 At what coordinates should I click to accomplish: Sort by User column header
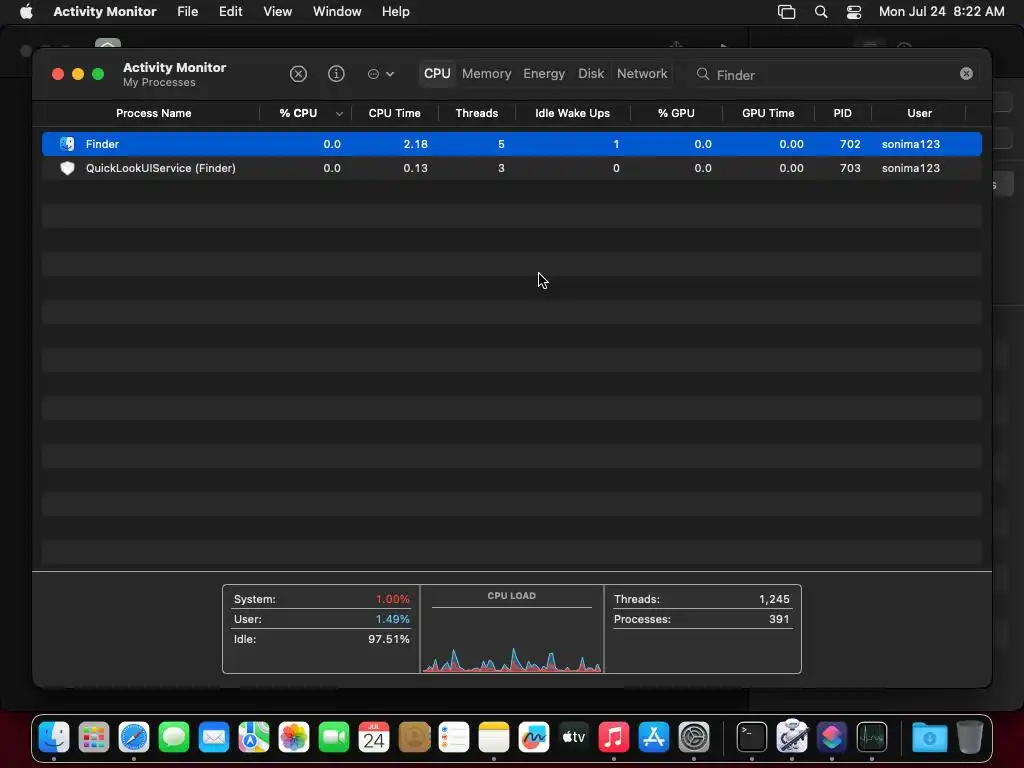(x=920, y=113)
